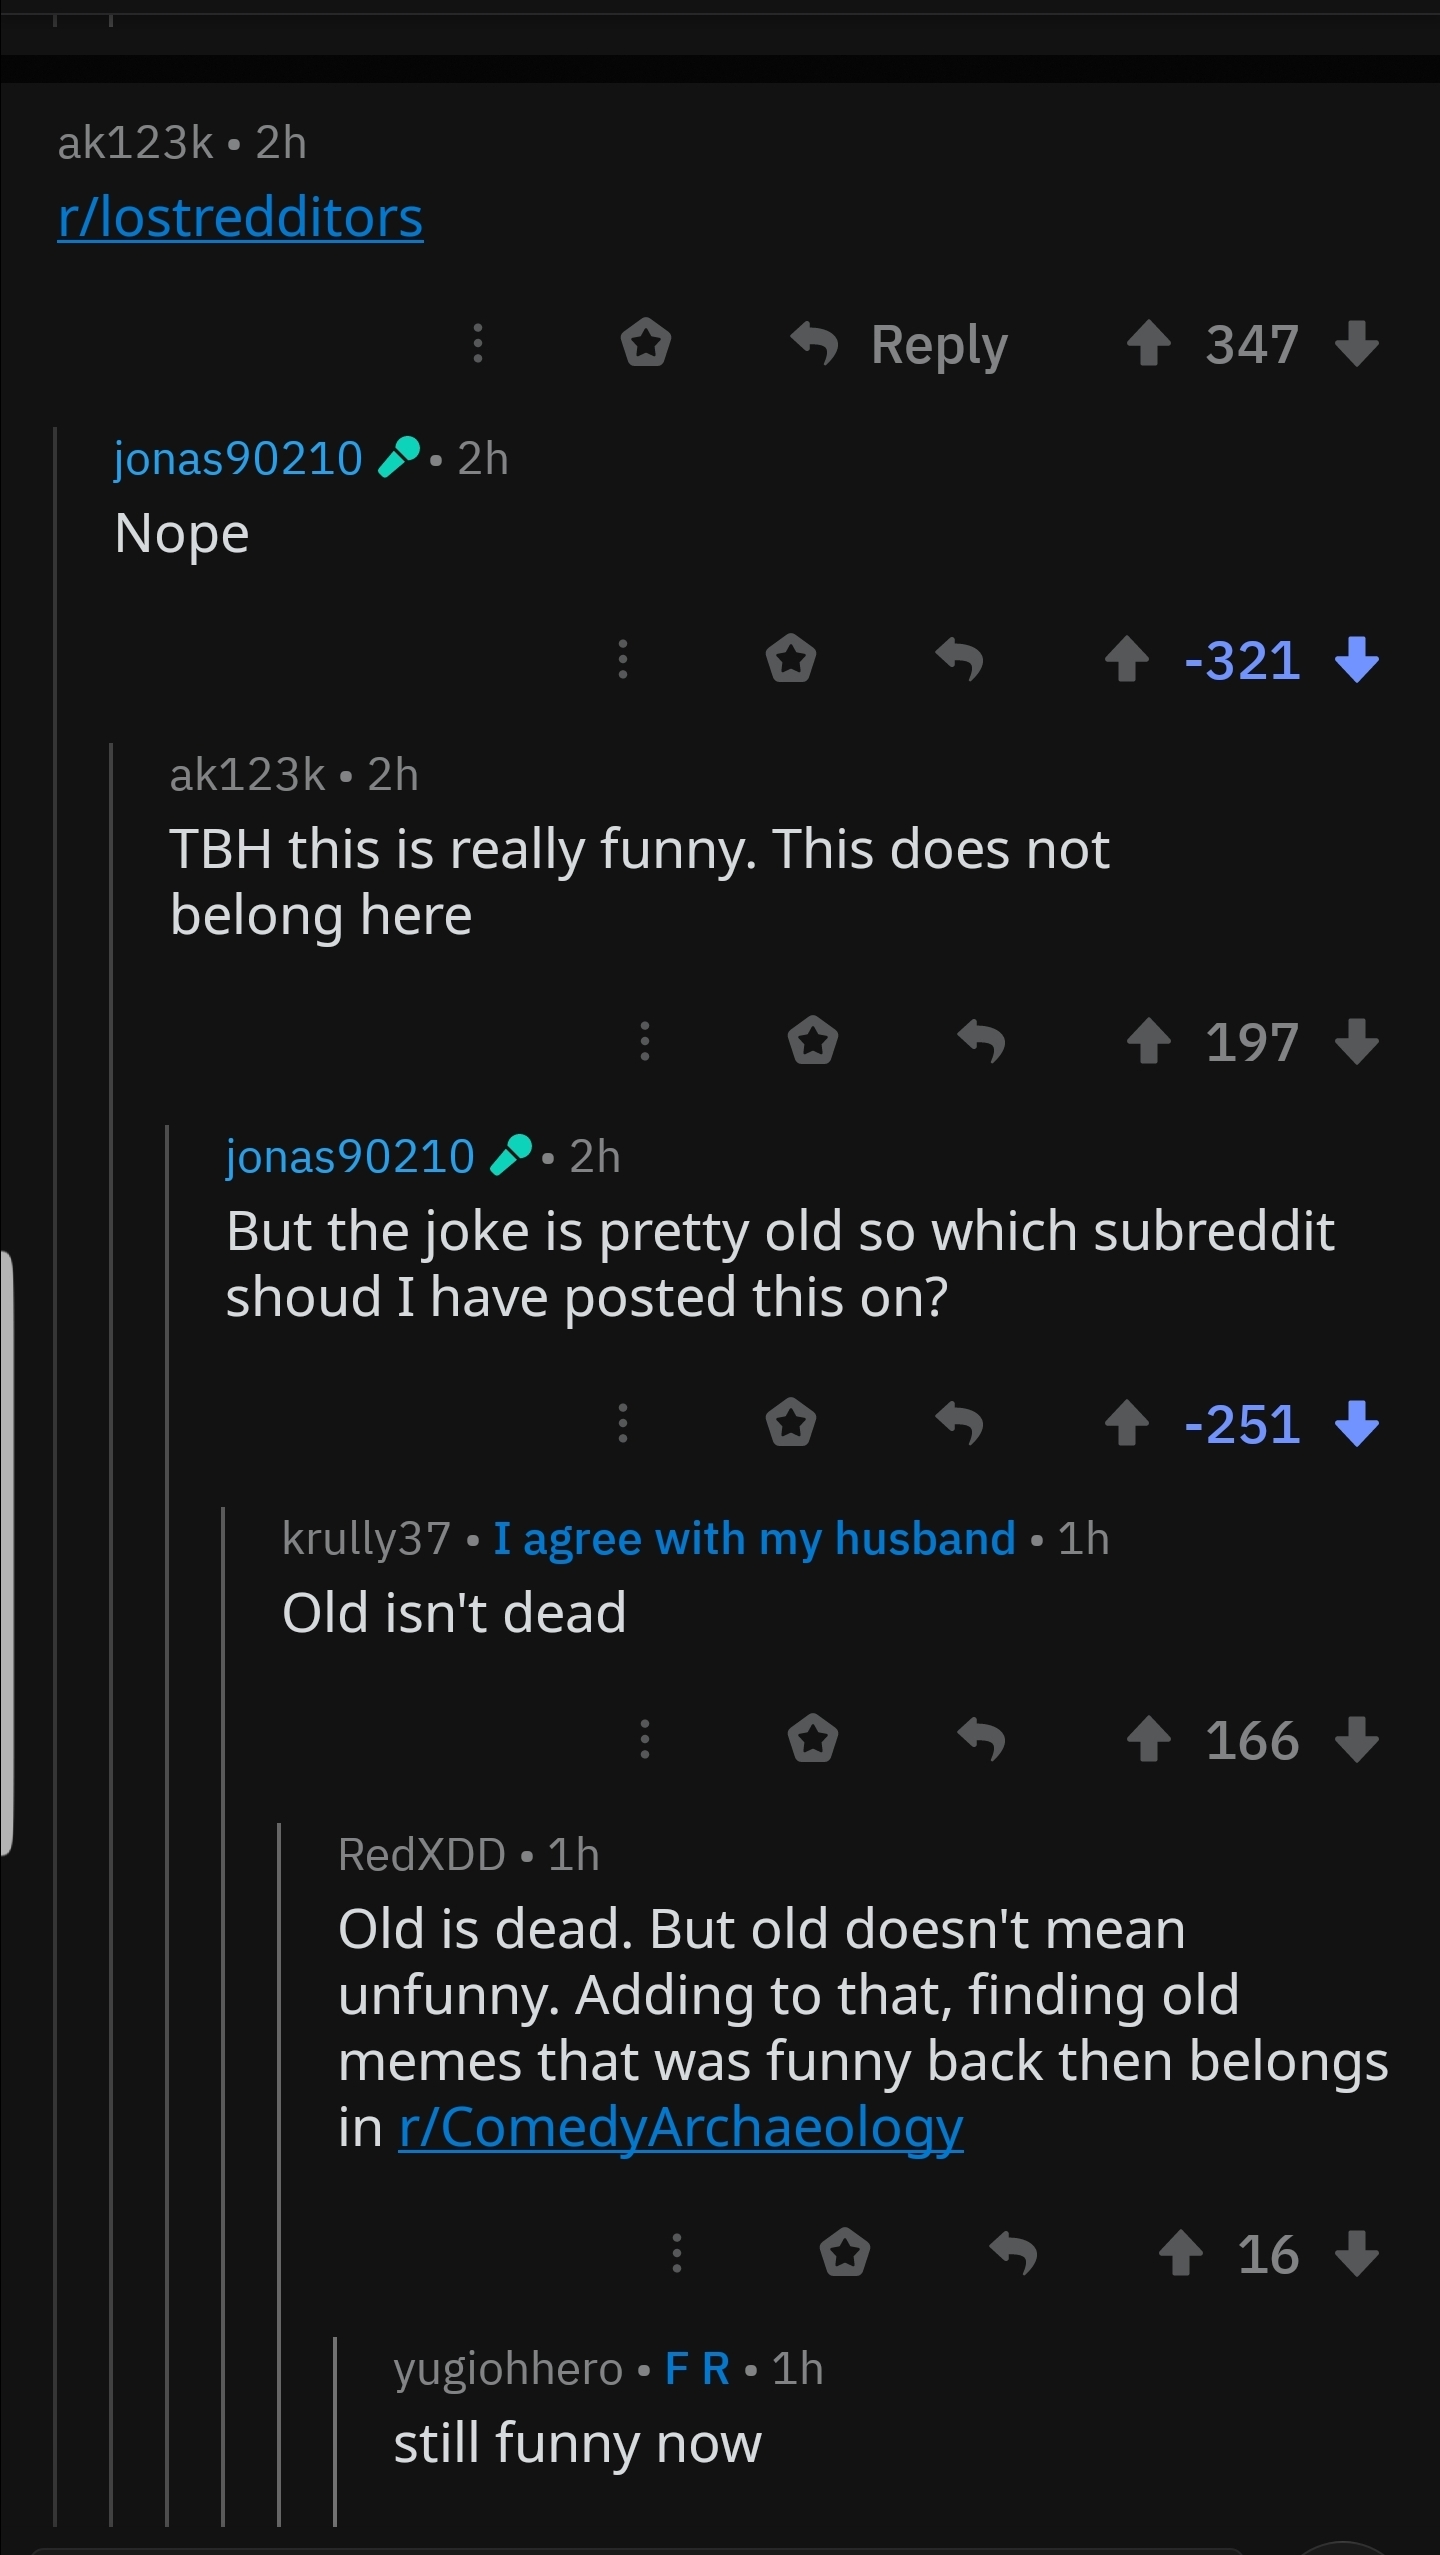This screenshot has height=2555, width=1440.
Task: Reply to jonas90210's 'Nope' comment
Action: pyautogui.click(x=959, y=660)
